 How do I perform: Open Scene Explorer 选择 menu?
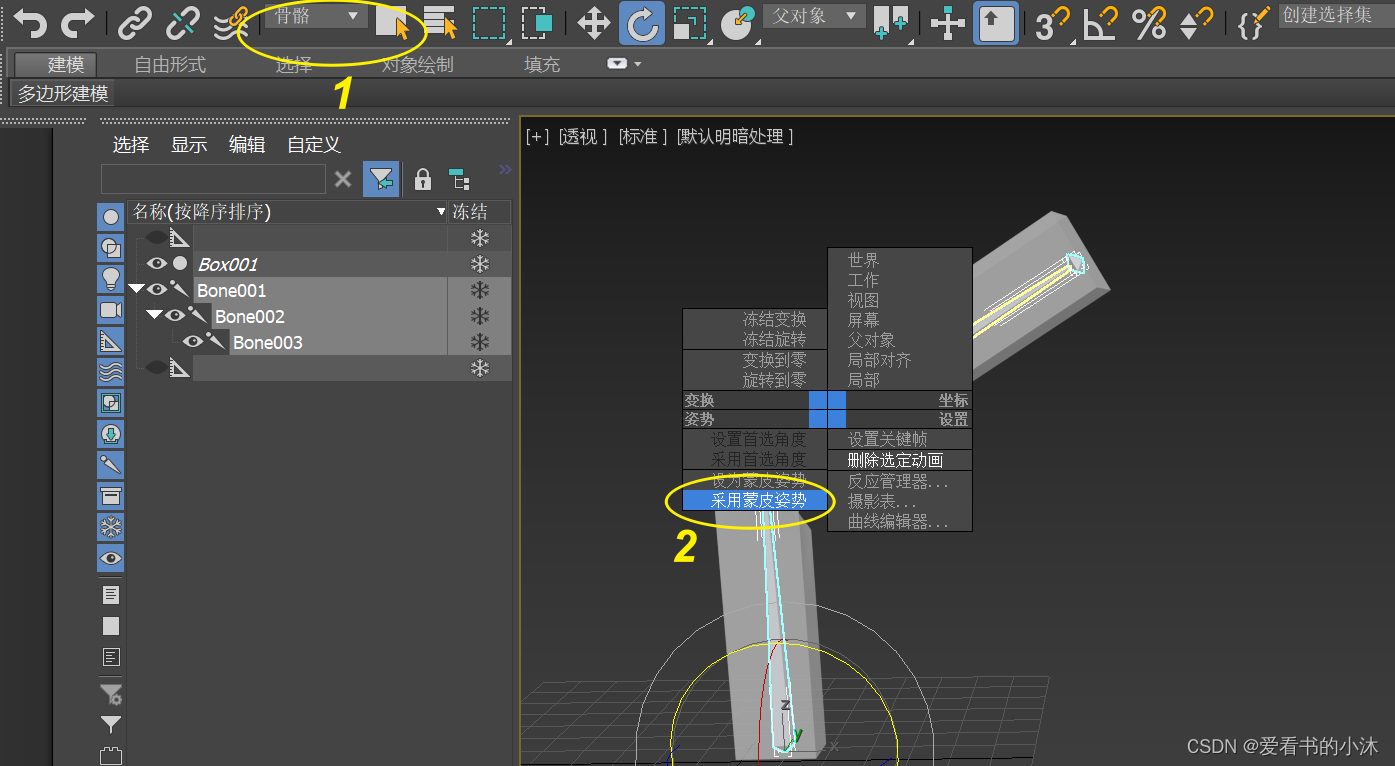tap(131, 145)
